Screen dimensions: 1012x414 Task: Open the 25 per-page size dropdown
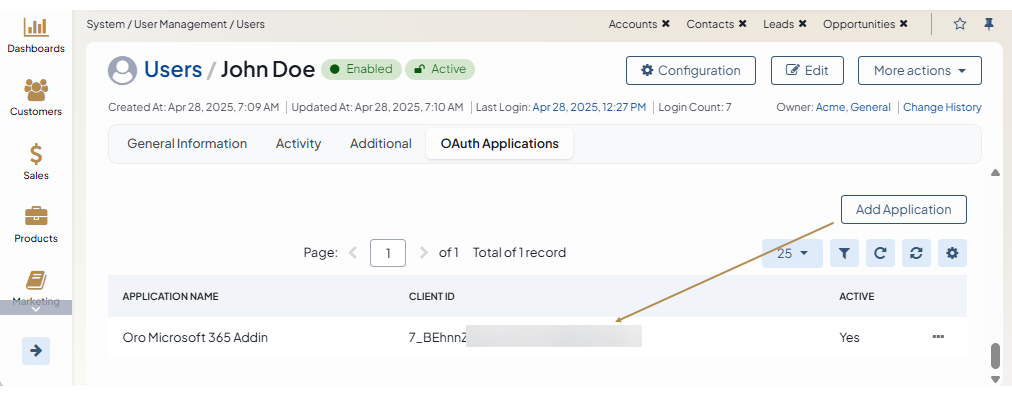point(792,254)
